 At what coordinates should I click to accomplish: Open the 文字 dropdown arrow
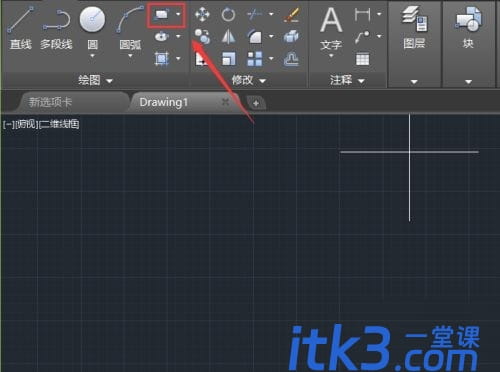[331, 56]
